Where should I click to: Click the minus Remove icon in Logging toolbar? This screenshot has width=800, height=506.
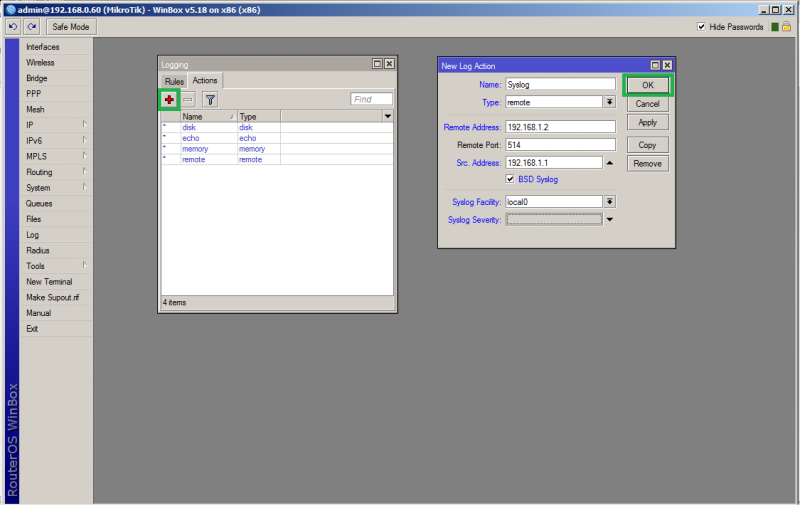(x=187, y=99)
